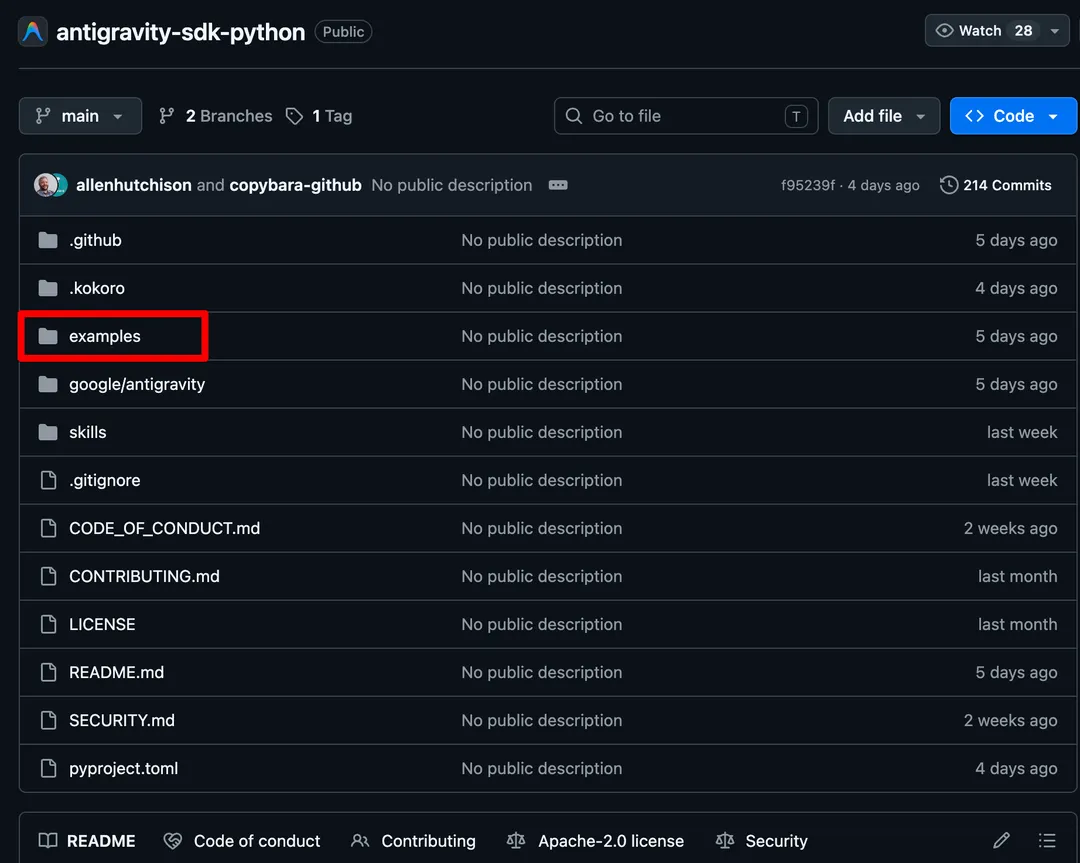The width and height of the screenshot is (1080, 863).
Task: Click the antigravity repository logo icon
Action: (32, 32)
